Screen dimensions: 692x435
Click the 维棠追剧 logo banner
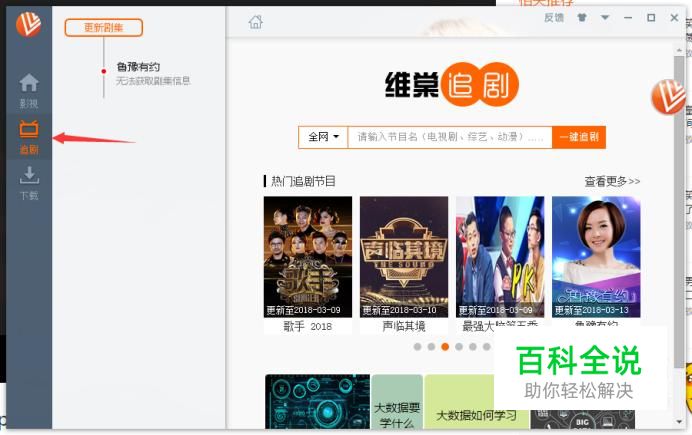[x=451, y=85]
